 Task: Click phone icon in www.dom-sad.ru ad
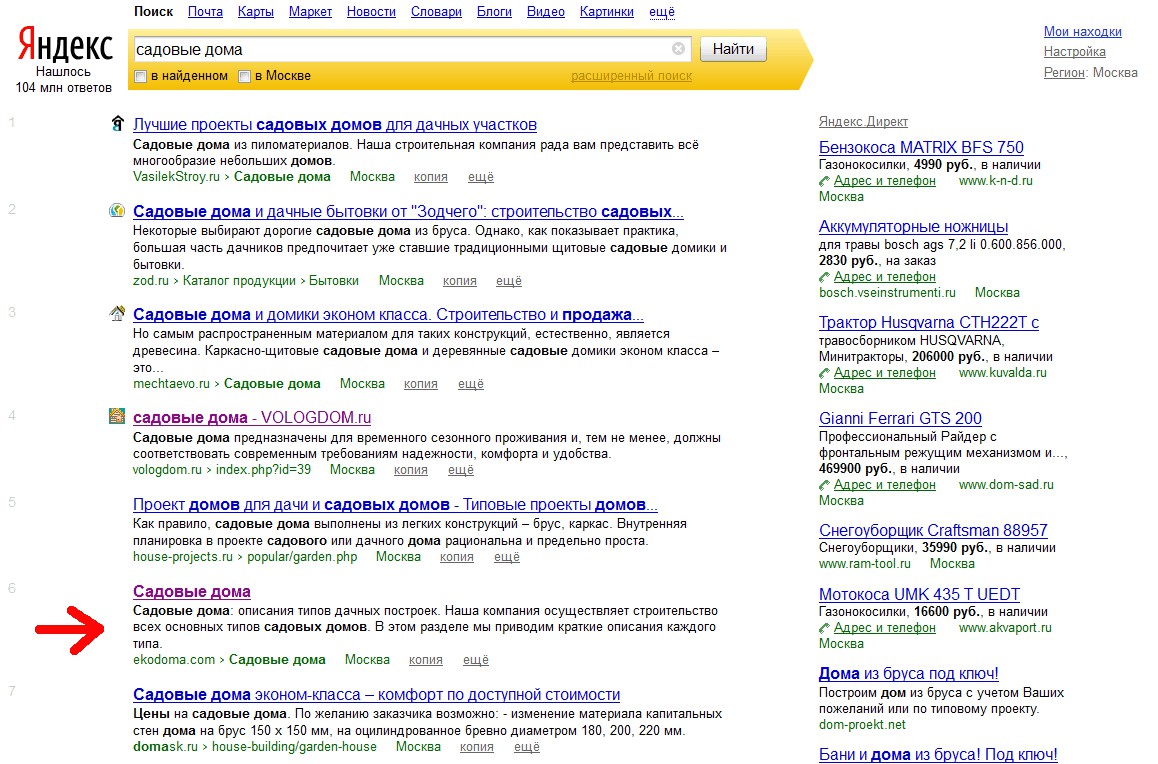824,486
